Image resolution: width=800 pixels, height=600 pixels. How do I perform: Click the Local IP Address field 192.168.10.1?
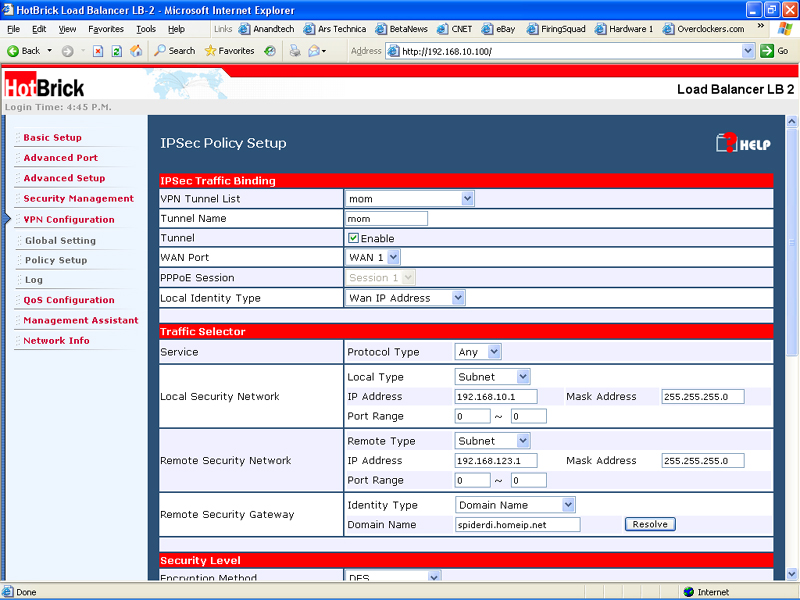tap(496, 396)
